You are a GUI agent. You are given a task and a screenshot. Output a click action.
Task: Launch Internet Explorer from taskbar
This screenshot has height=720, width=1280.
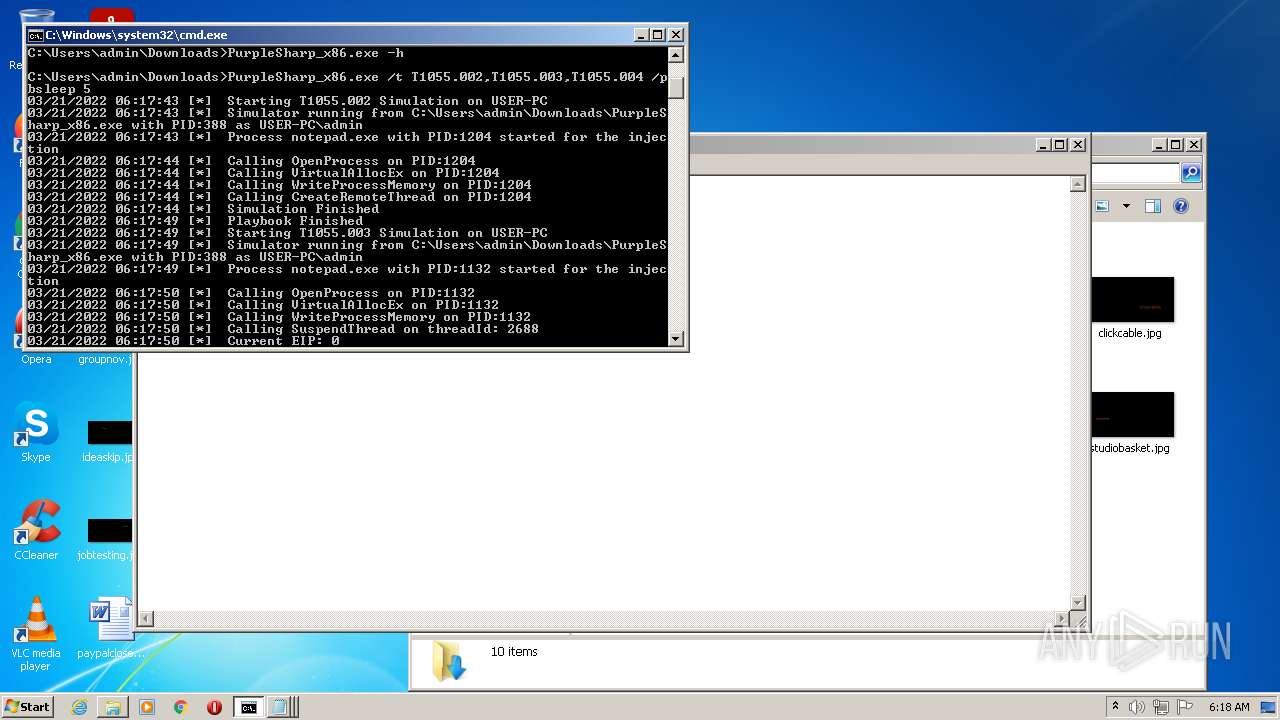(79, 707)
